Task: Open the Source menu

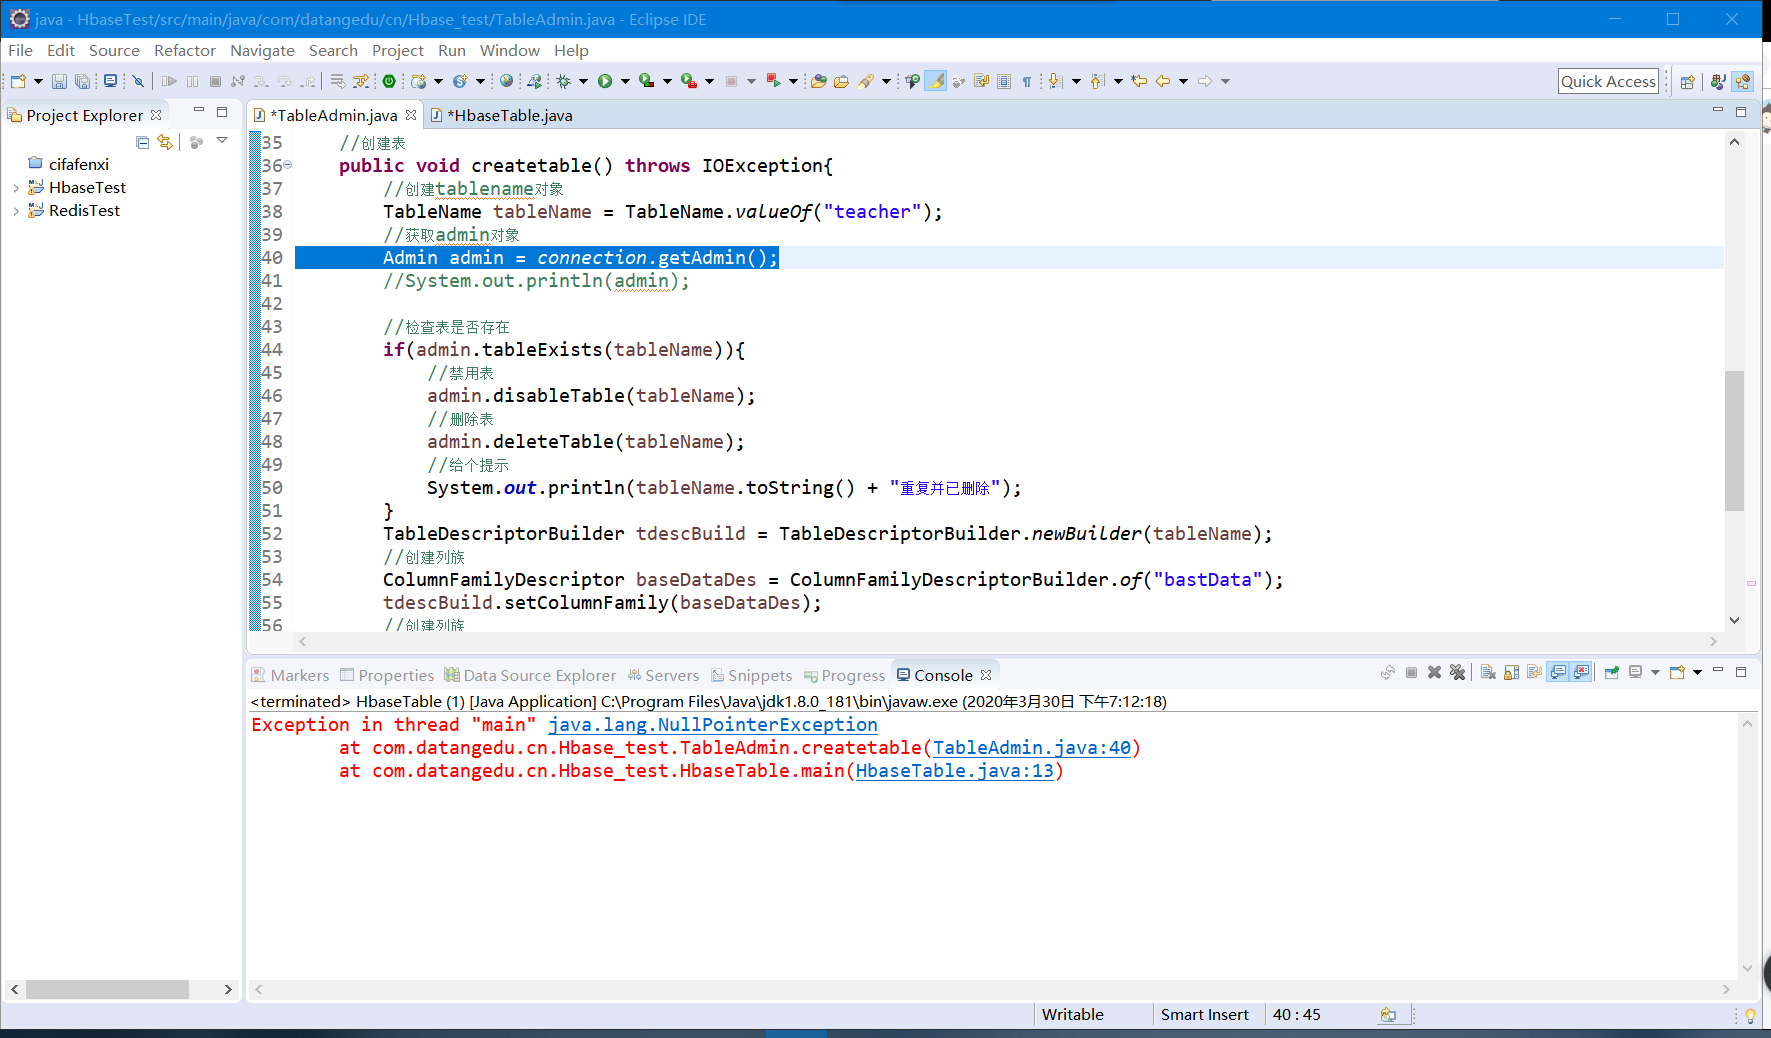Action: coord(114,50)
